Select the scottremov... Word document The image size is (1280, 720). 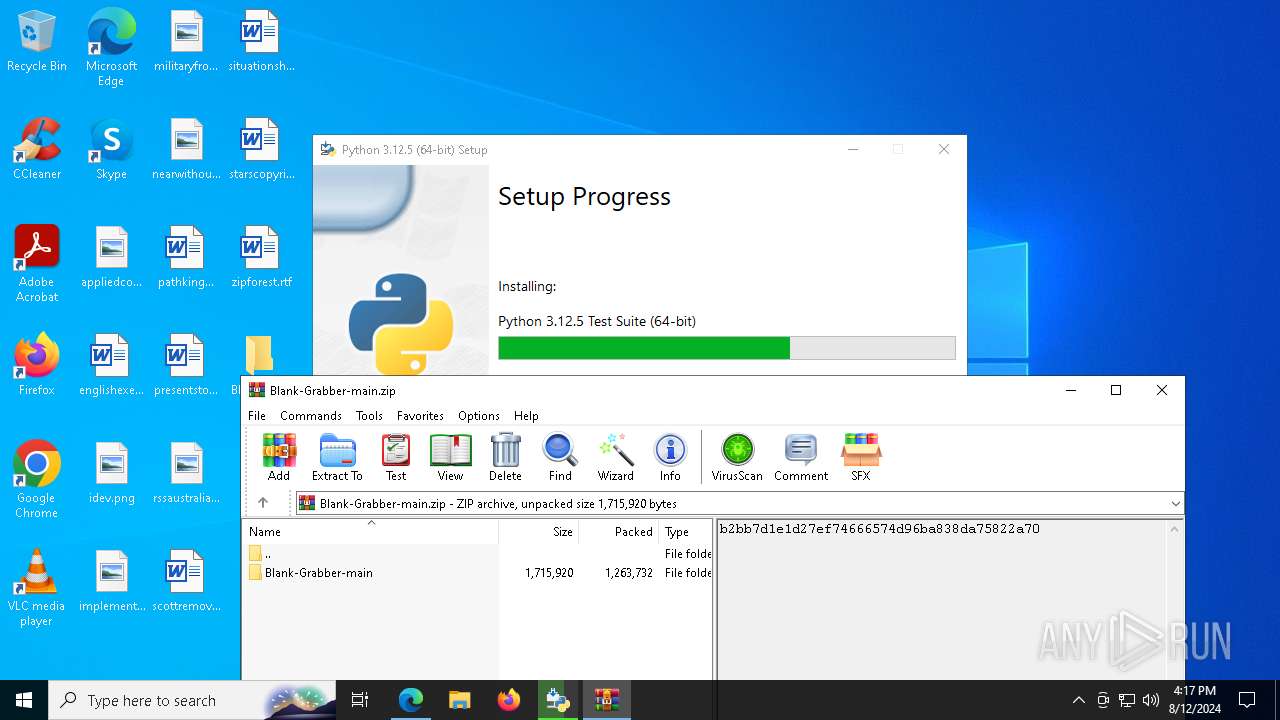pos(186,582)
